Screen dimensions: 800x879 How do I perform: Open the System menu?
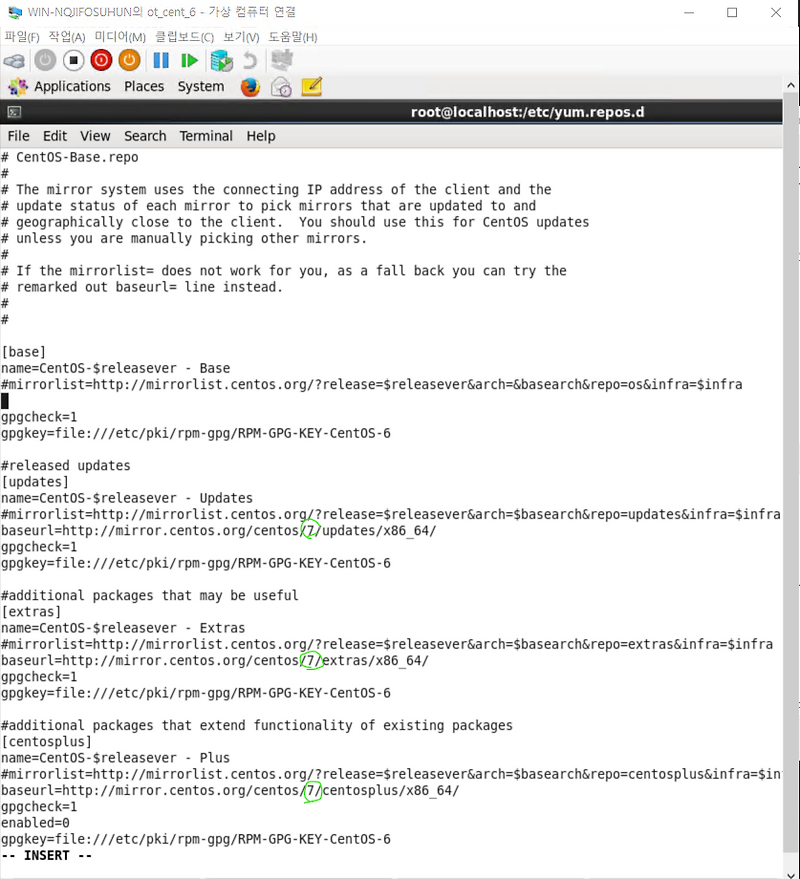pyautogui.click(x=200, y=87)
